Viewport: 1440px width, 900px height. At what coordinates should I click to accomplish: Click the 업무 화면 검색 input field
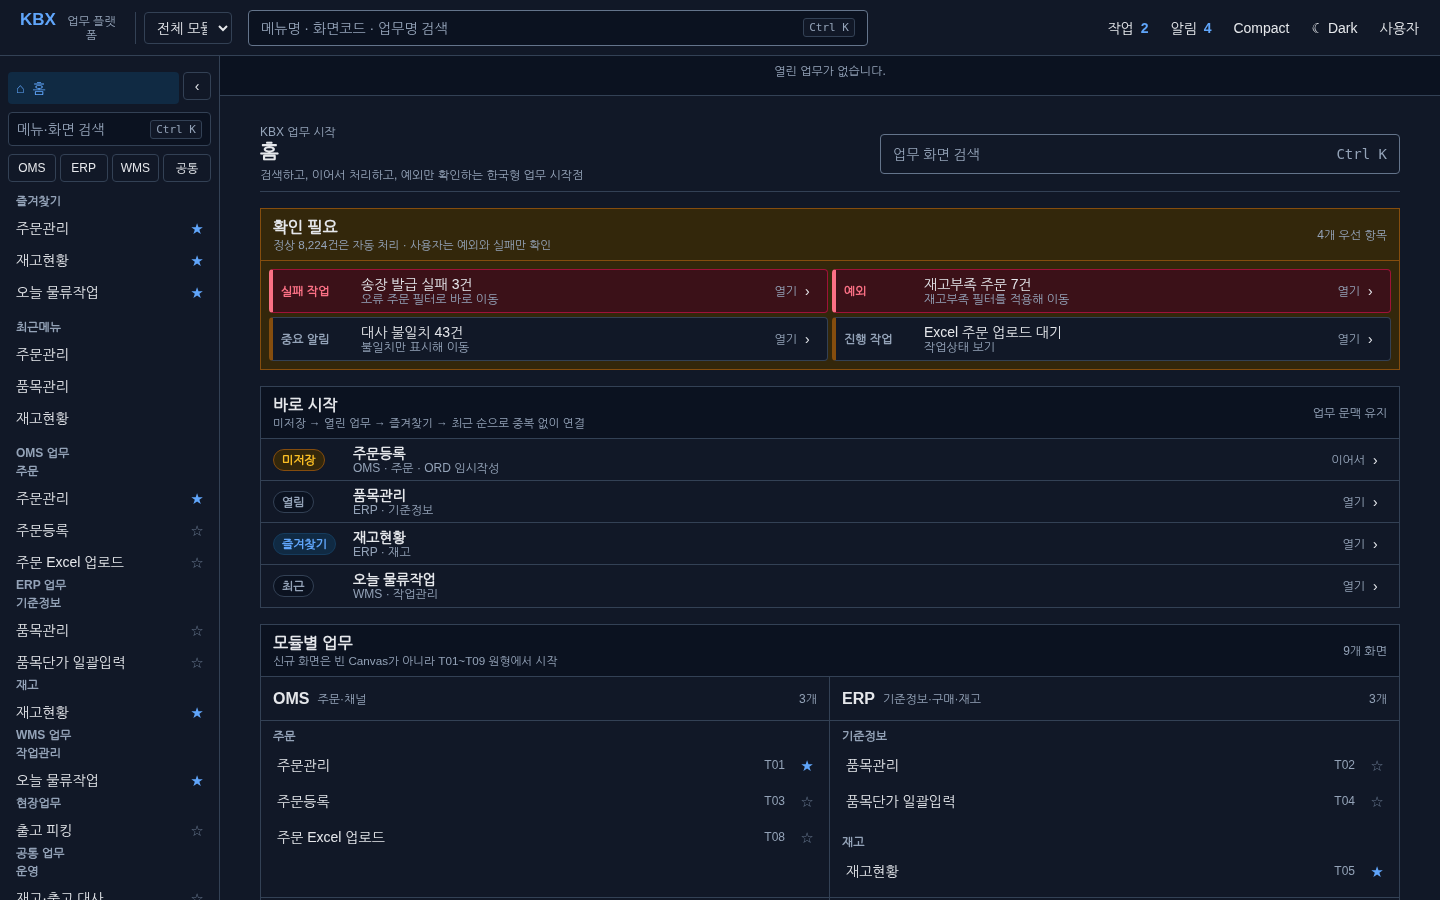click(1140, 154)
